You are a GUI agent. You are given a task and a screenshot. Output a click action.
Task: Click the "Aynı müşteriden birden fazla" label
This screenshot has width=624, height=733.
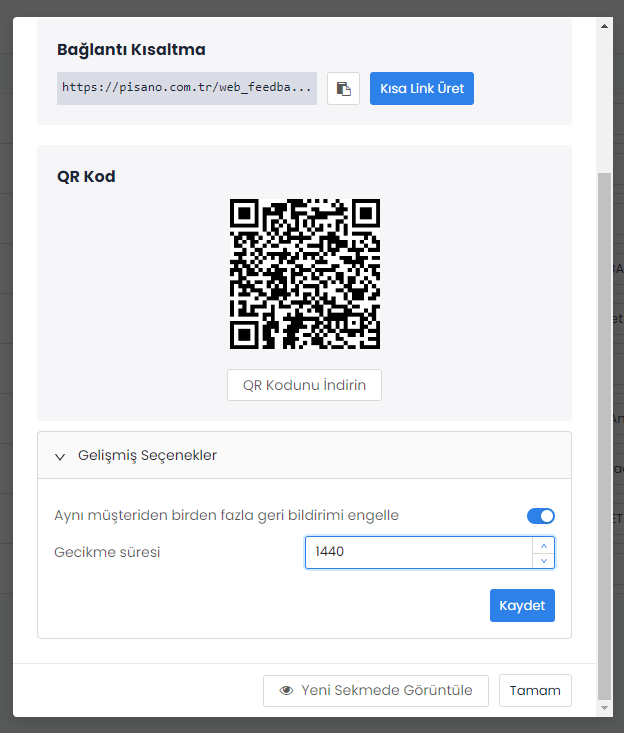(x=226, y=515)
